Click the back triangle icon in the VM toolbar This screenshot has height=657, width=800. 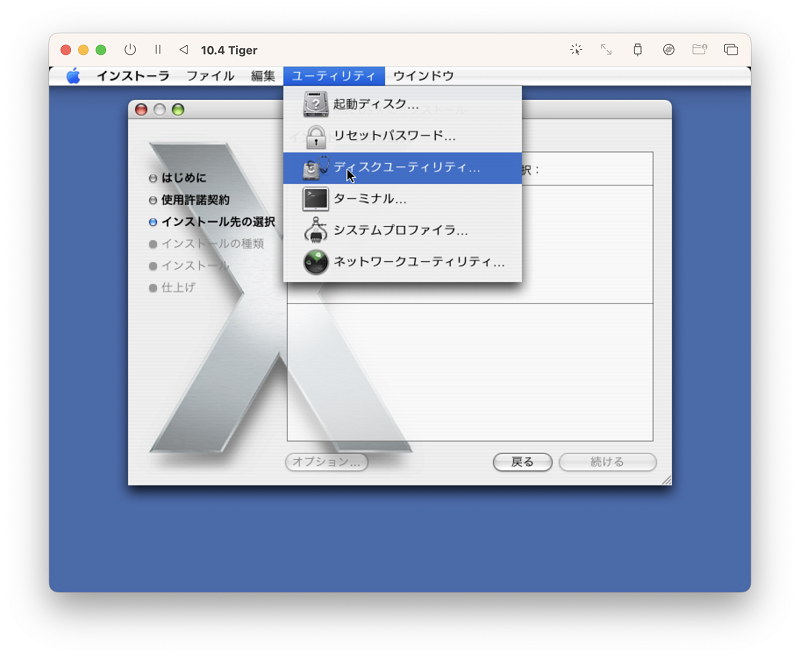click(184, 49)
